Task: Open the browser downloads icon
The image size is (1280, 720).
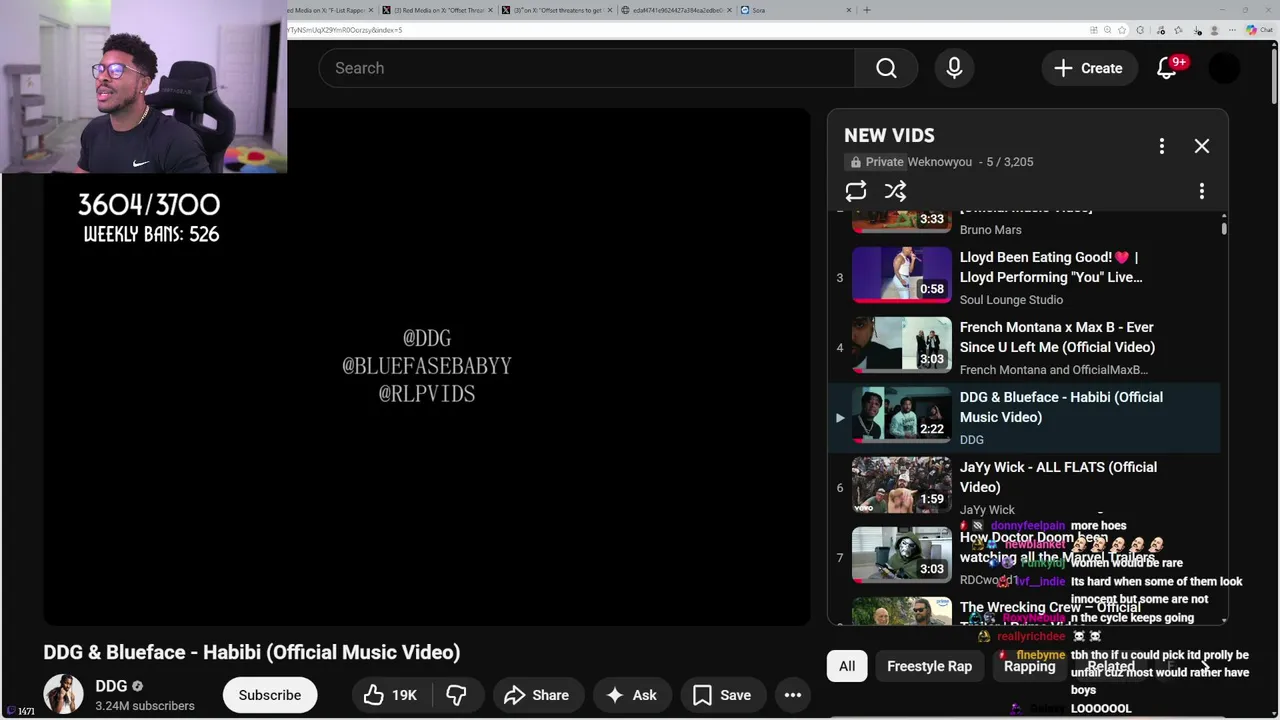Action: (x=1197, y=30)
